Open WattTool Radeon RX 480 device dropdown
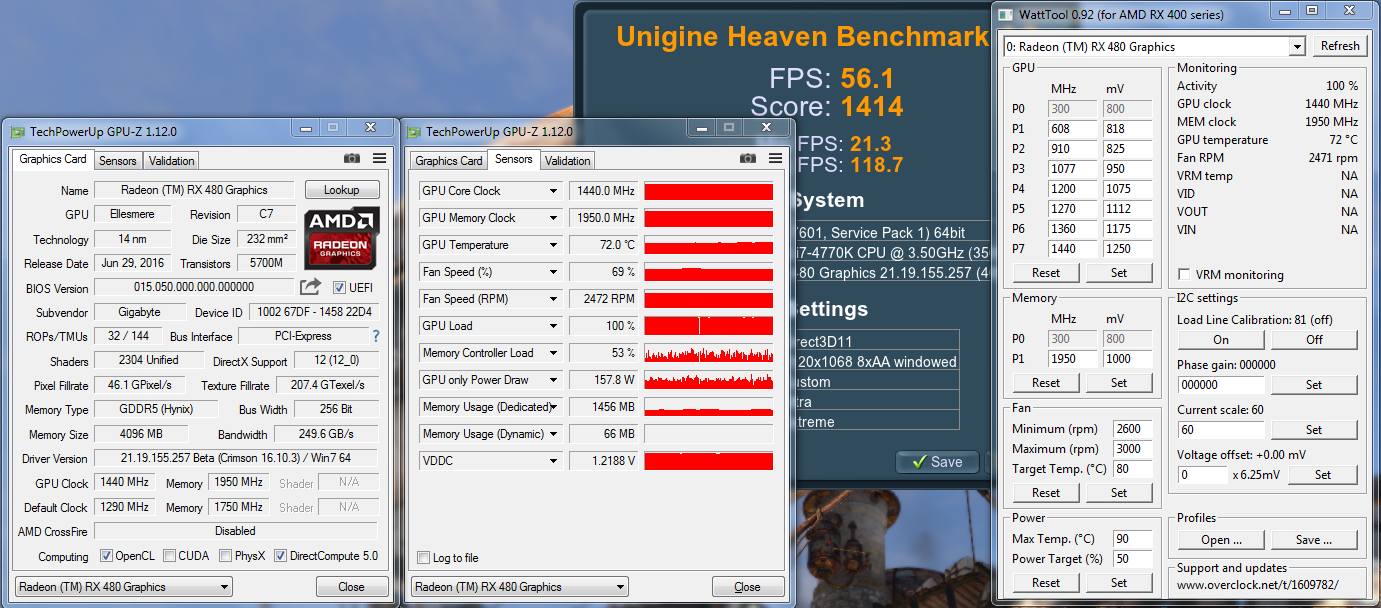Viewport: 1381px width, 608px height. (1154, 46)
